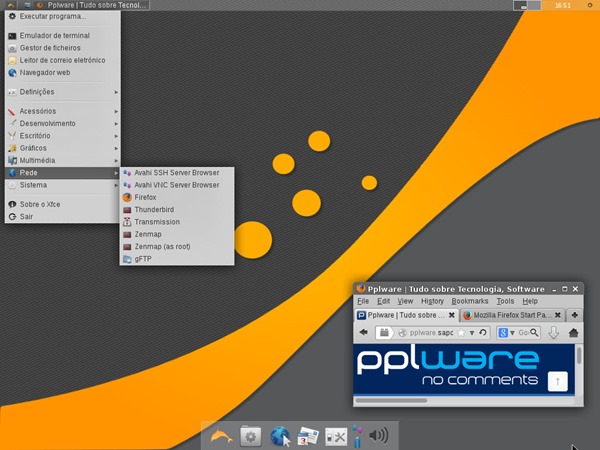
Task: Click Firefox back arrow button
Action: click(364, 333)
